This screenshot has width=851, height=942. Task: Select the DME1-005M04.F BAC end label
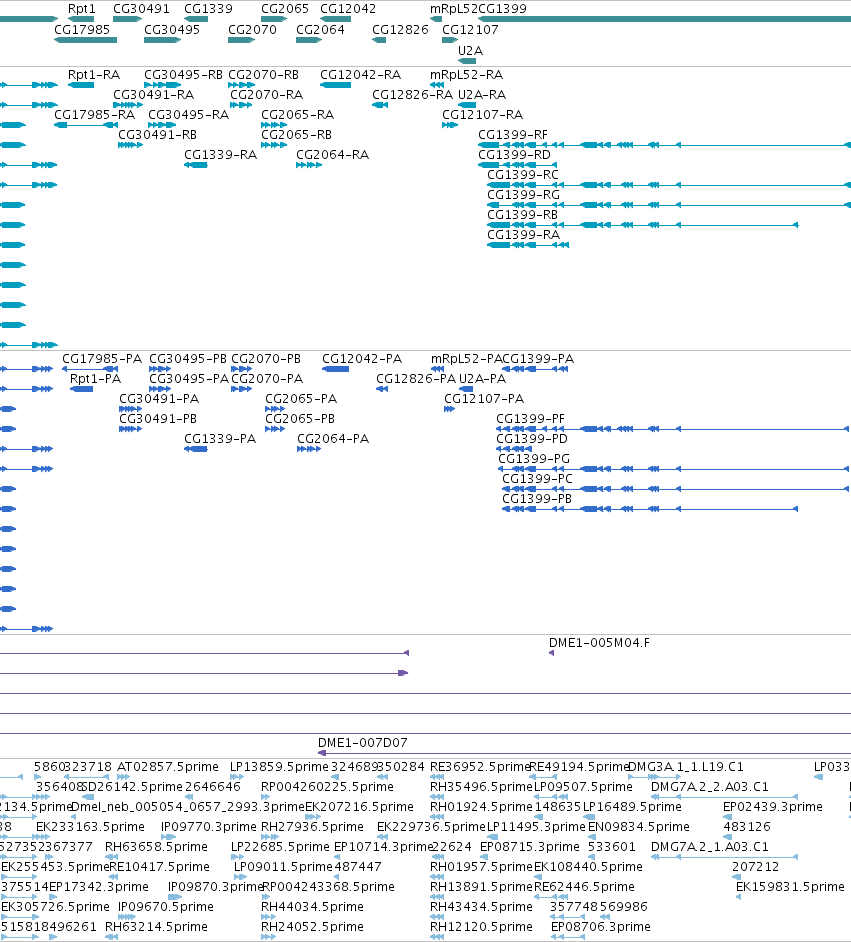click(599, 643)
